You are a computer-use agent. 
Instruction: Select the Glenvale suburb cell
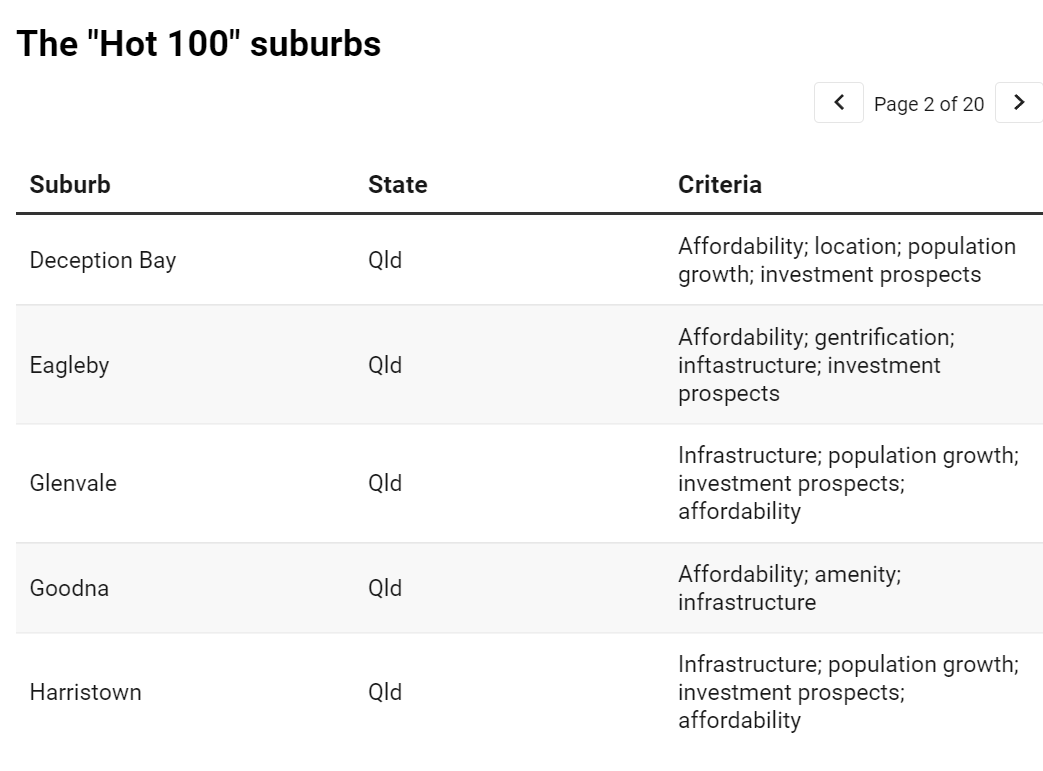[x=73, y=483]
